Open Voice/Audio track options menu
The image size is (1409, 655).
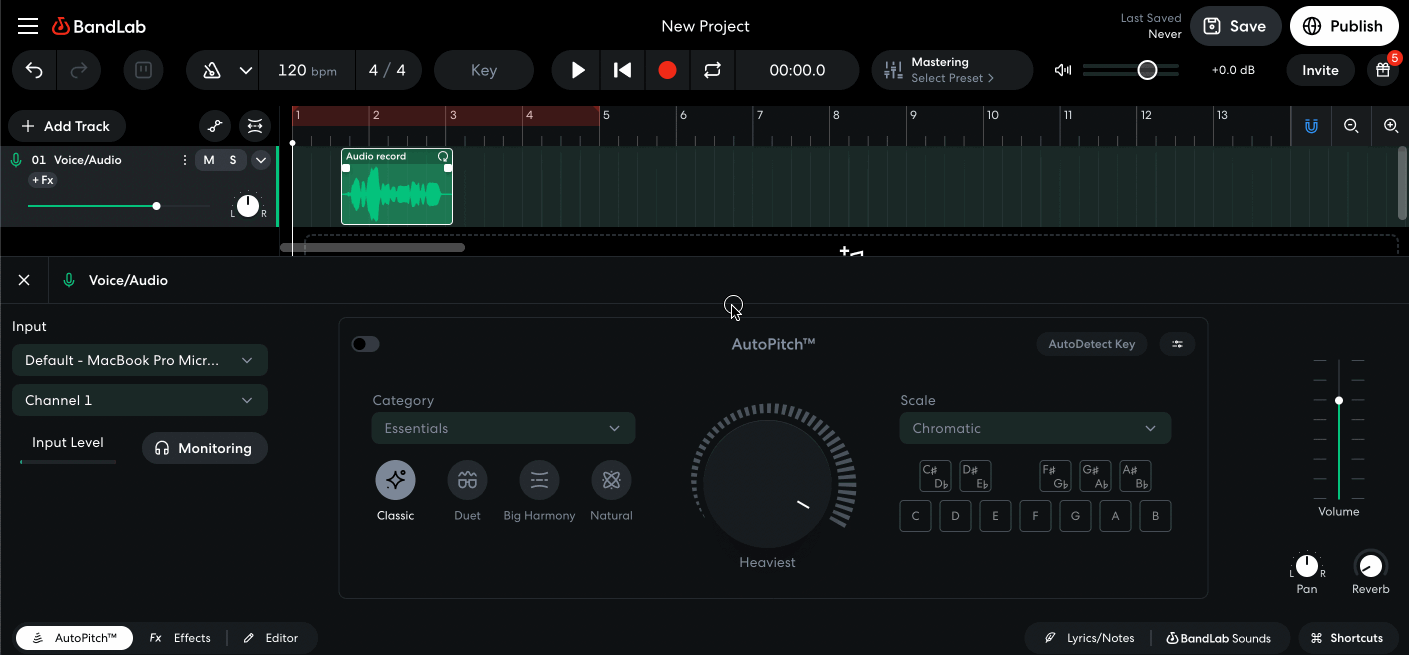click(x=184, y=160)
